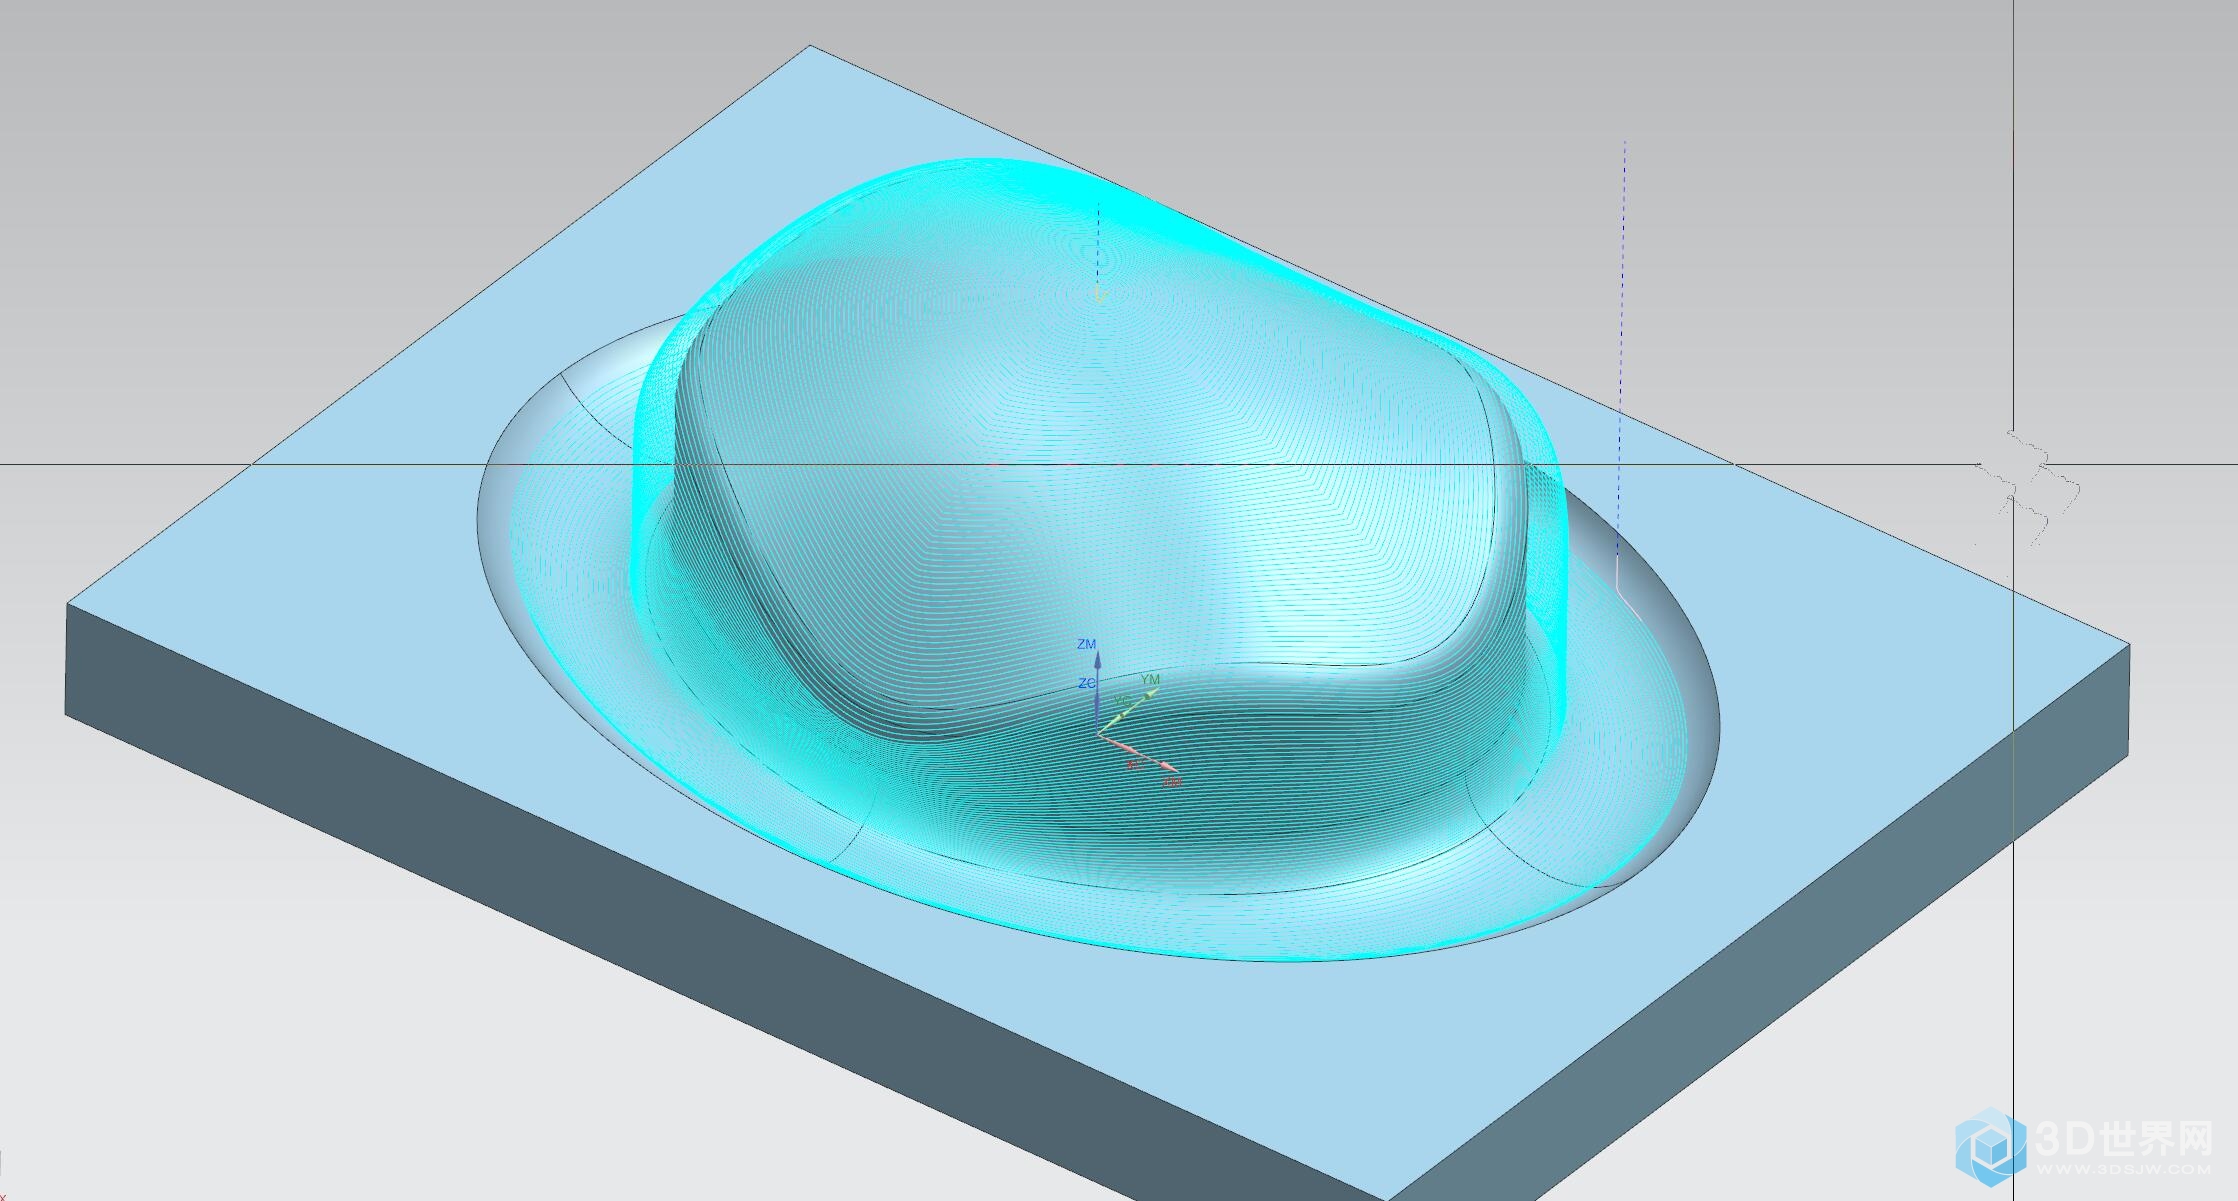
Task: Select the long blue dashed approach line
Action: (1623, 350)
